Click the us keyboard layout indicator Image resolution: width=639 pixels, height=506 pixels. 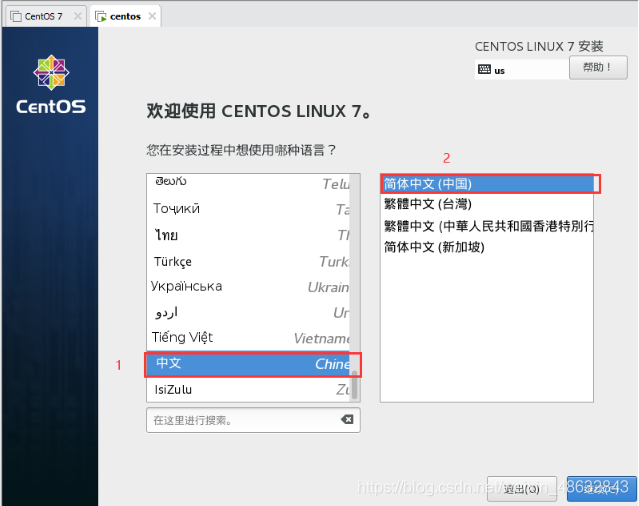point(522,70)
